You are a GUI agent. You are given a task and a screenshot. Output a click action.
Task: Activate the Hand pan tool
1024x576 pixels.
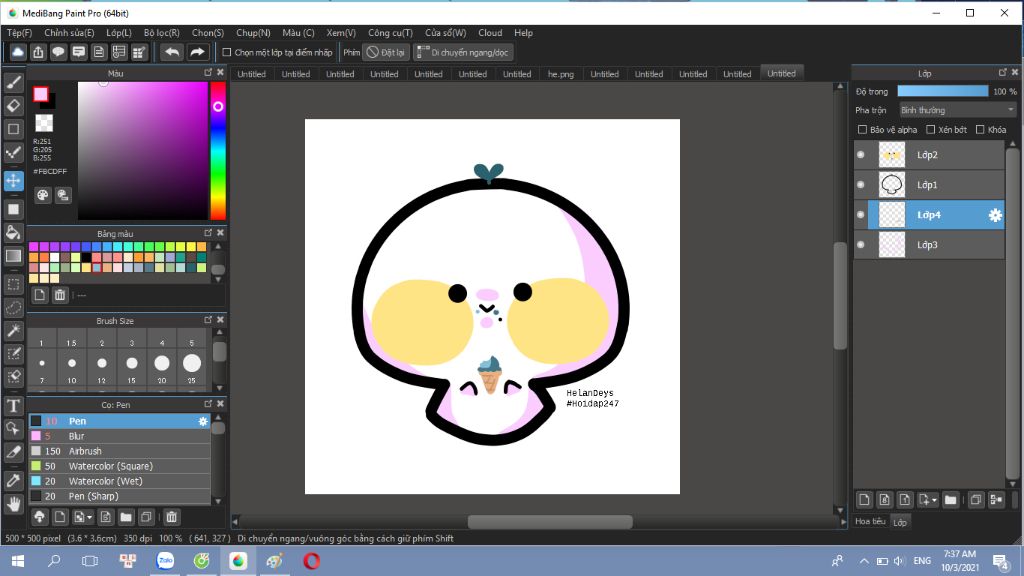pyautogui.click(x=14, y=503)
